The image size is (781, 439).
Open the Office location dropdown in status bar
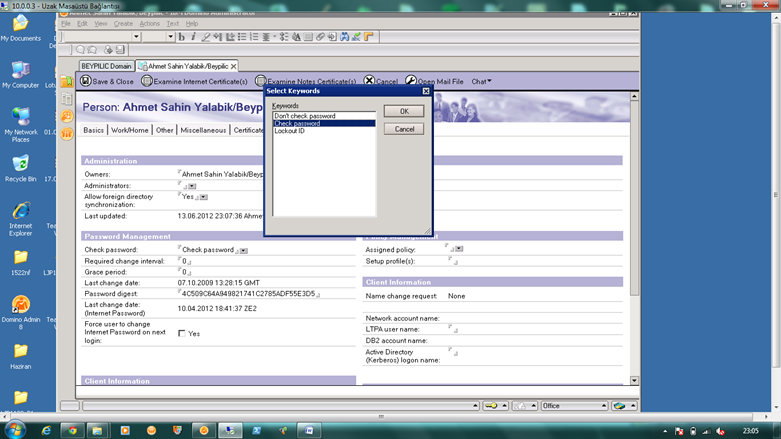[575, 406]
